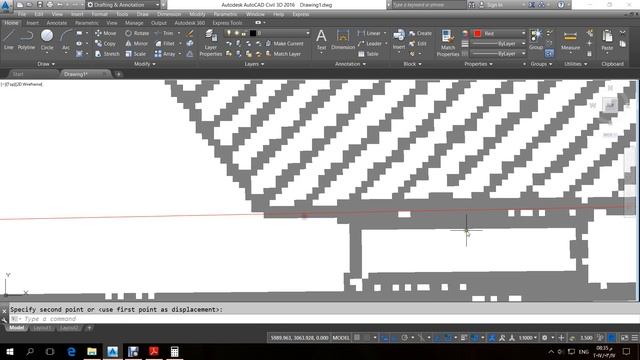This screenshot has width=640, height=360.
Task: Click the Insert block tool
Action: click(399, 40)
